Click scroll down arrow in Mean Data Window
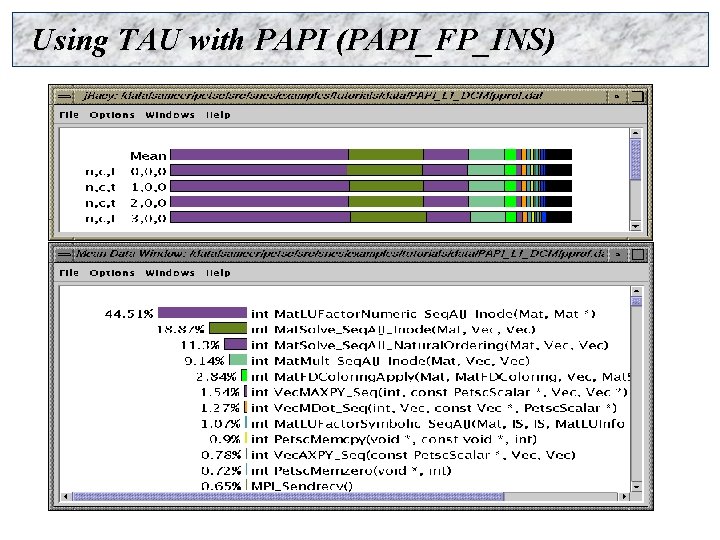 (x=636, y=486)
